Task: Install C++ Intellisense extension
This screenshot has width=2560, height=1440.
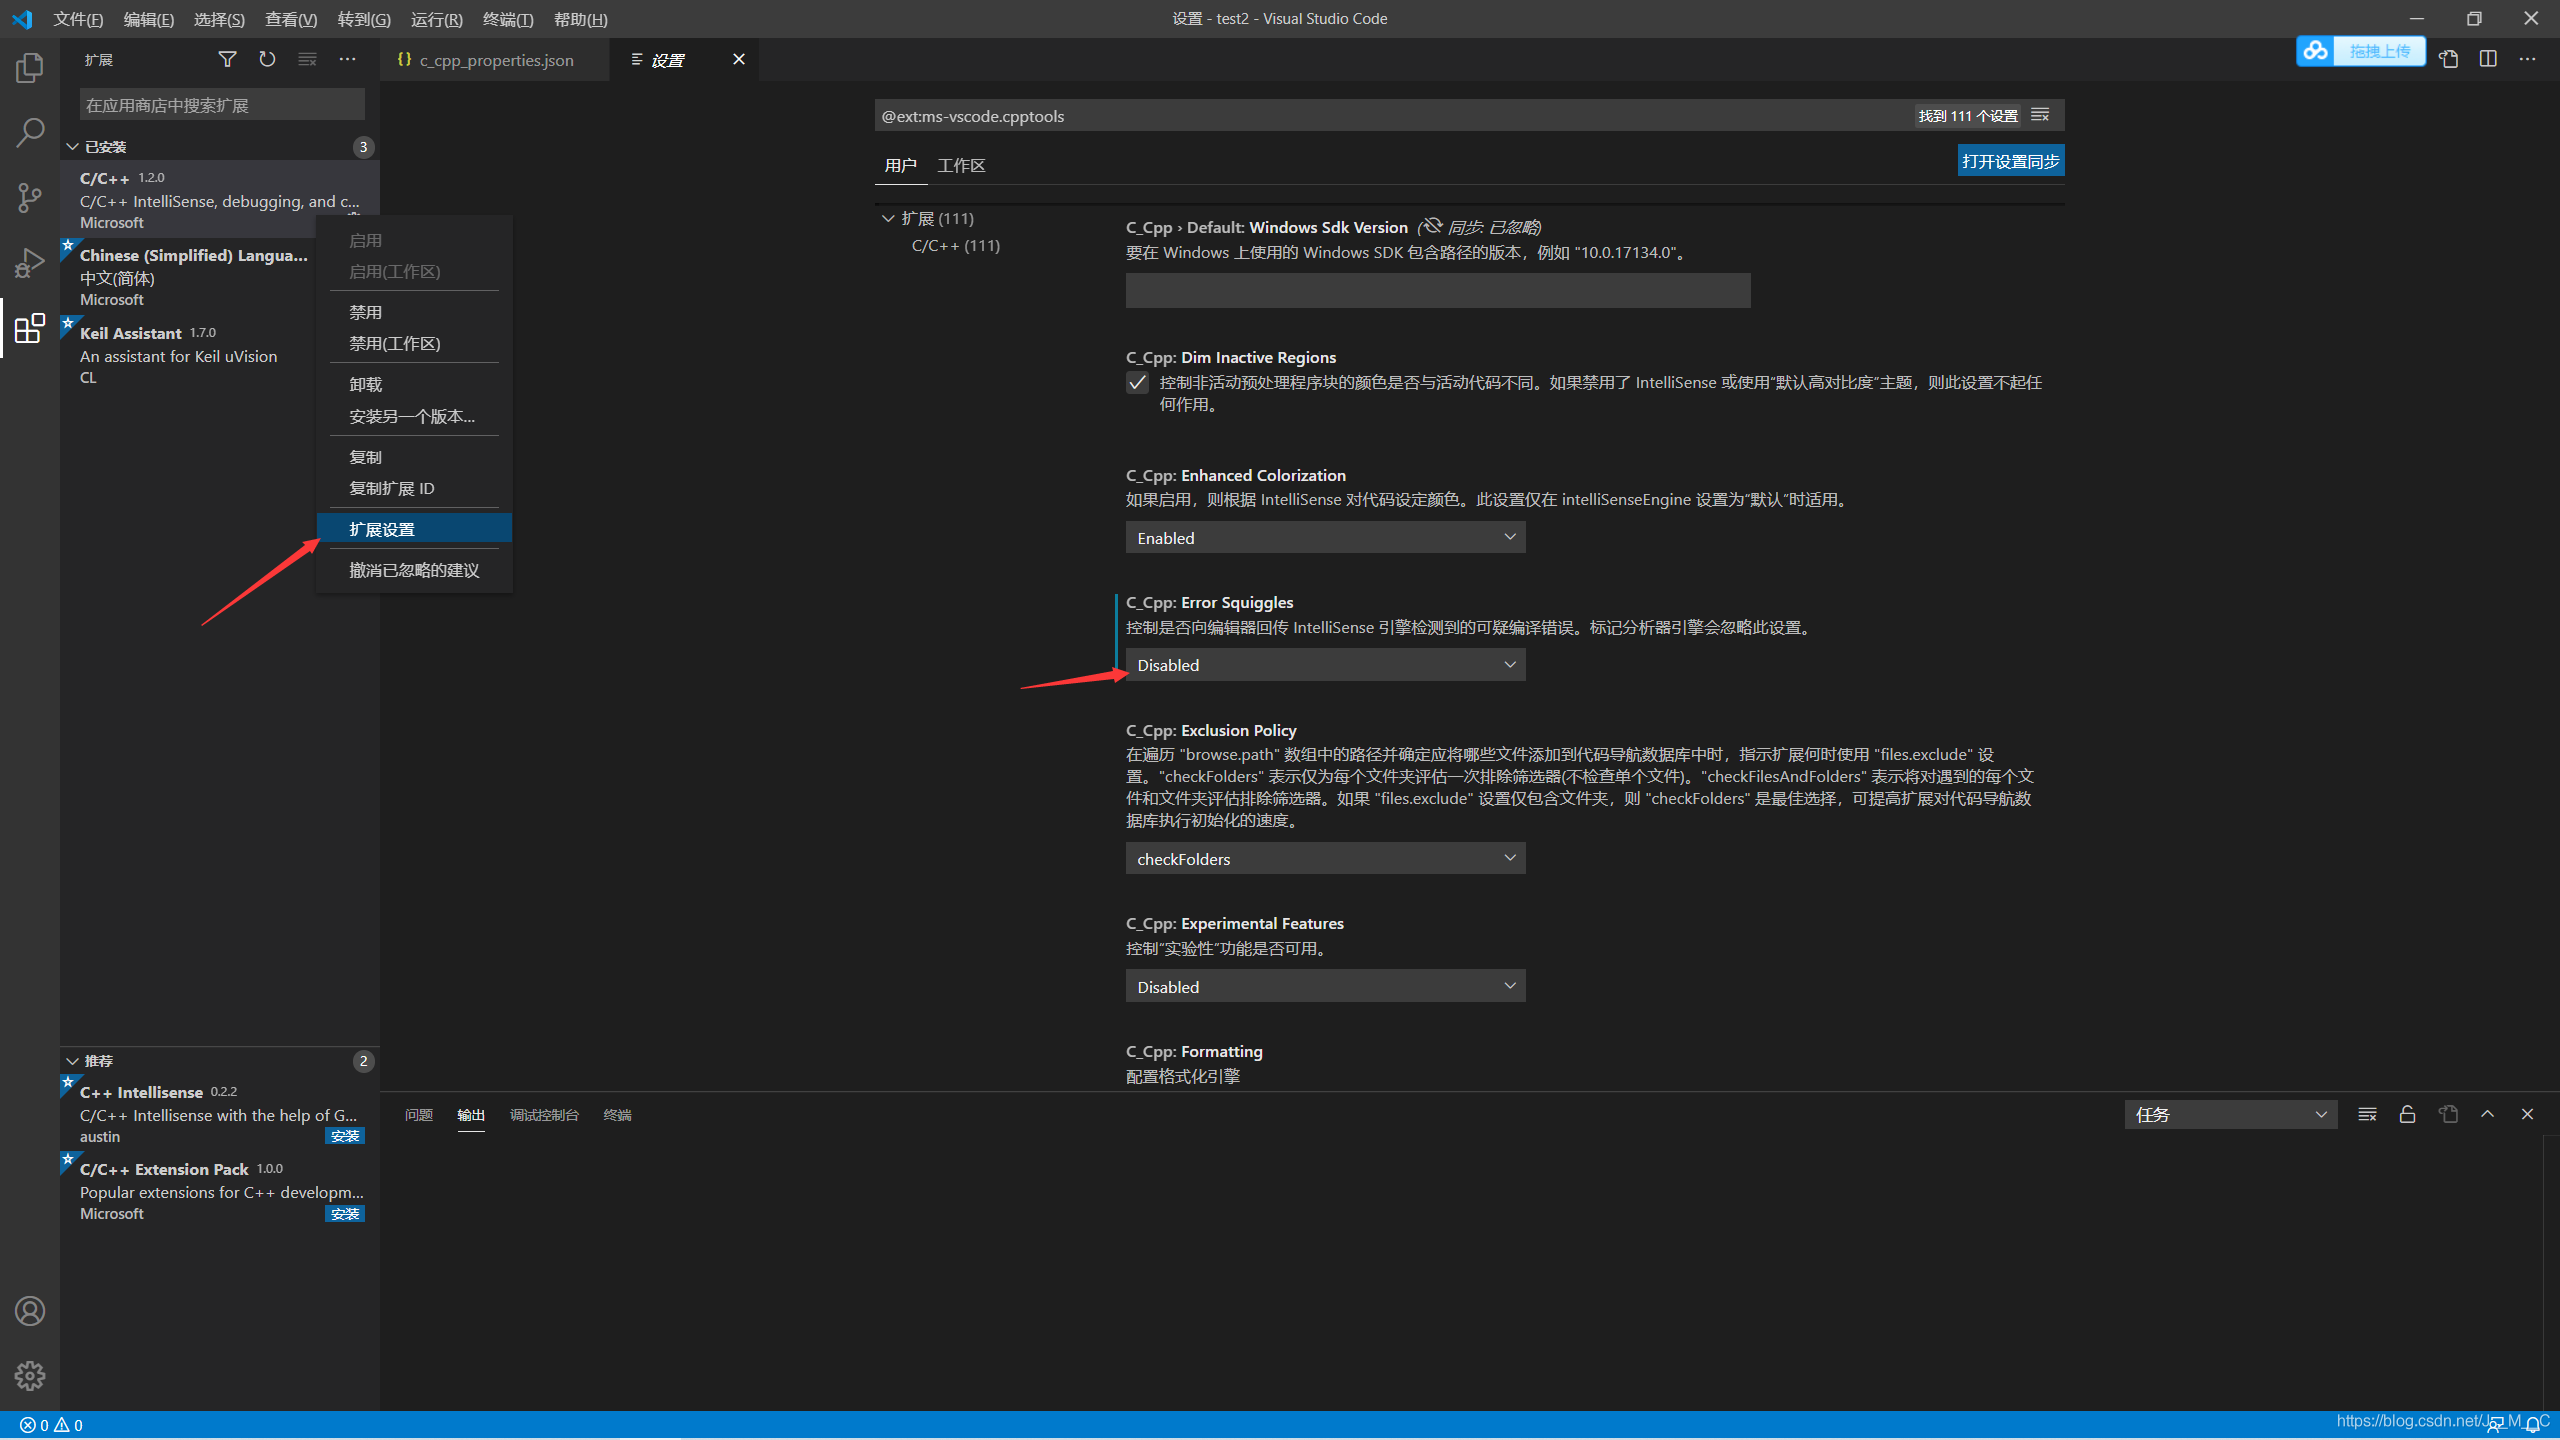Action: pos(345,1136)
